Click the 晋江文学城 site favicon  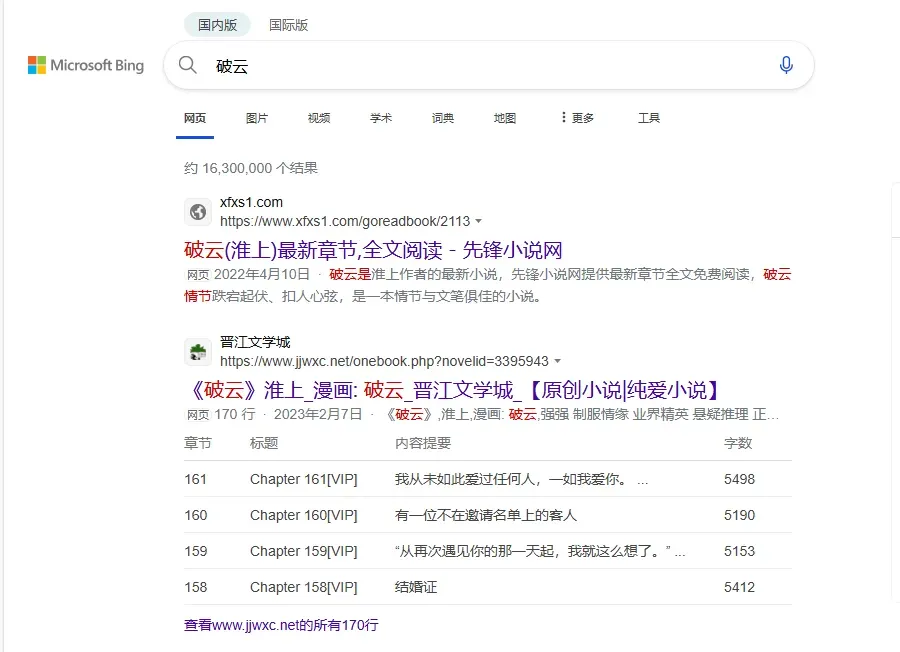click(x=198, y=352)
